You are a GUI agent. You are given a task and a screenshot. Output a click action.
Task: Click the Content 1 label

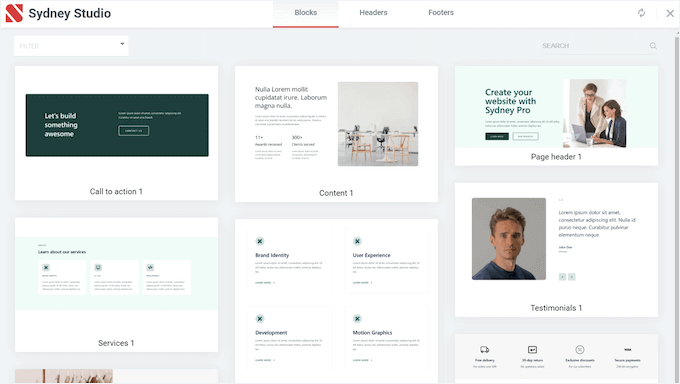(x=336, y=193)
